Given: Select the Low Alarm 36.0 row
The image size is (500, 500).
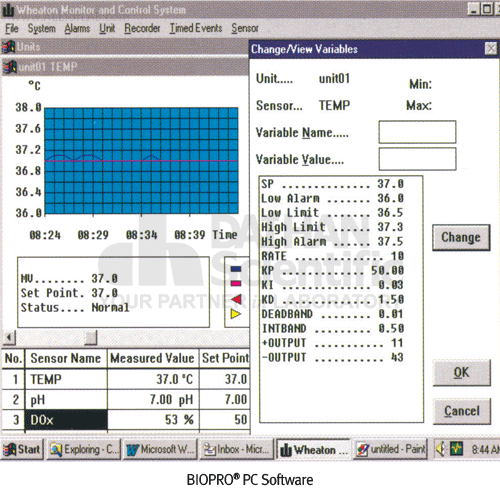Looking at the screenshot, I should [x=332, y=199].
